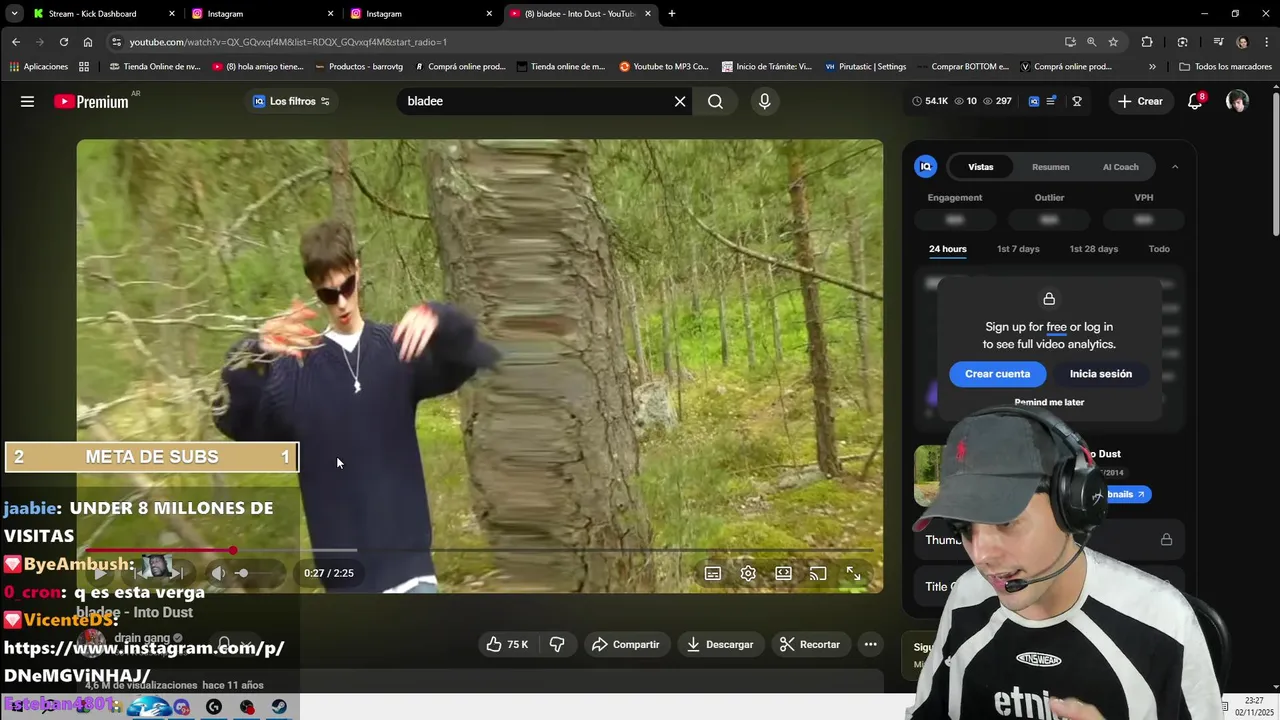
Task: Go to browser home page
Action: [x=88, y=42]
